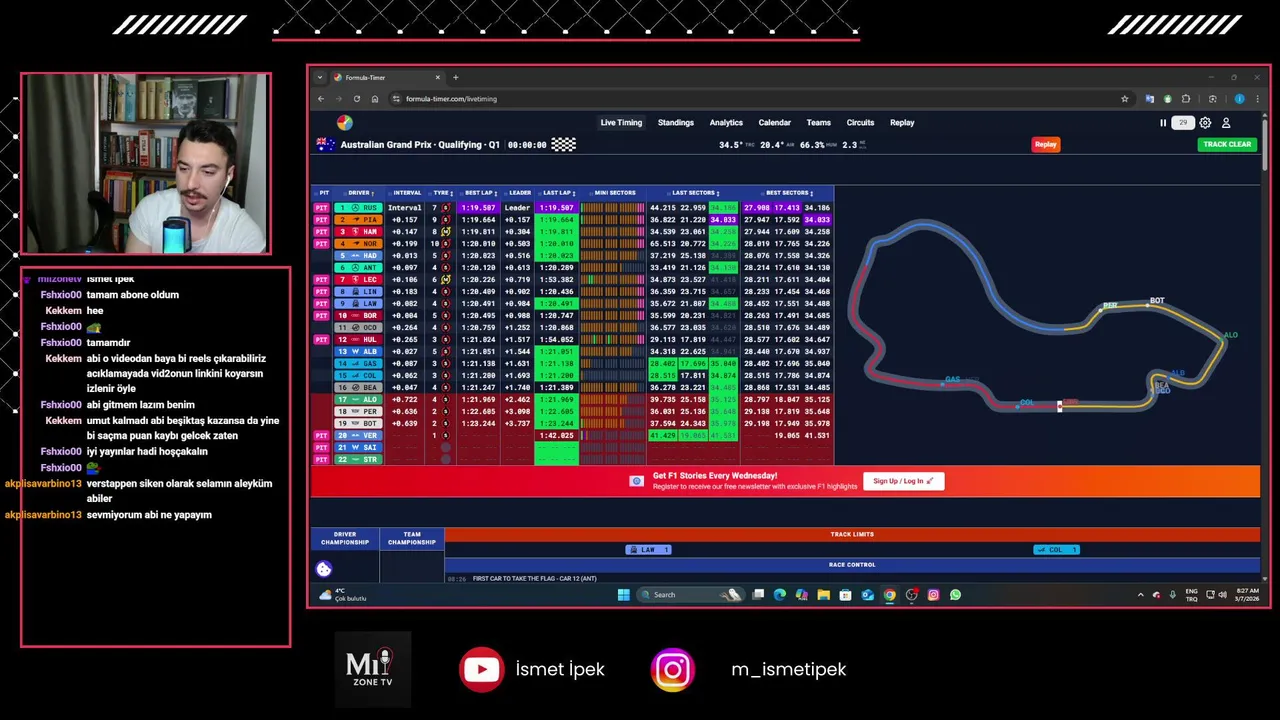Click the round cookie icon below Driver Championship
The width and height of the screenshot is (1280, 720).
[324, 569]
